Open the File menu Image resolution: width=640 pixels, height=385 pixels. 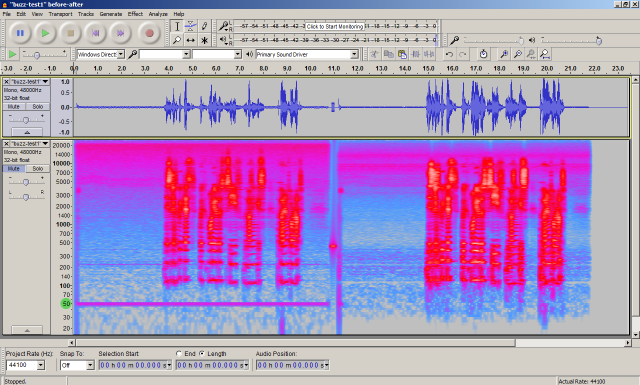7,14
